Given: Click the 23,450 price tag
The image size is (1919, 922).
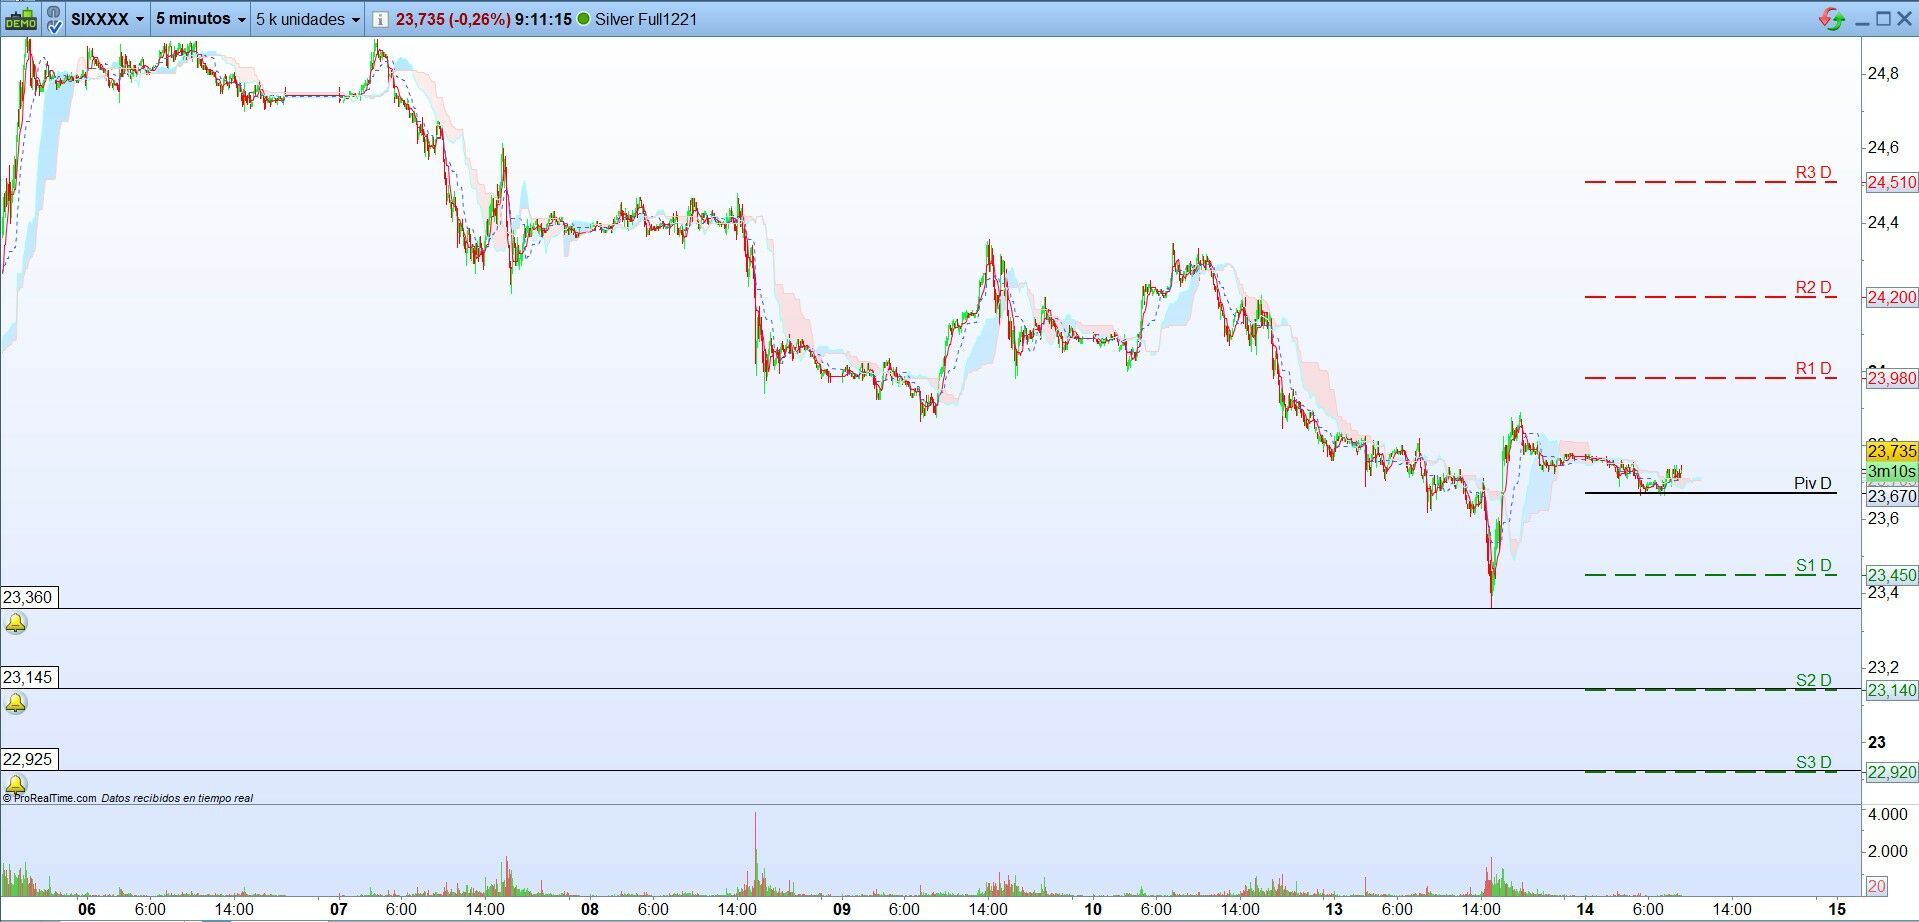Looking at the screenshot, I should [x=1892, y=575].
